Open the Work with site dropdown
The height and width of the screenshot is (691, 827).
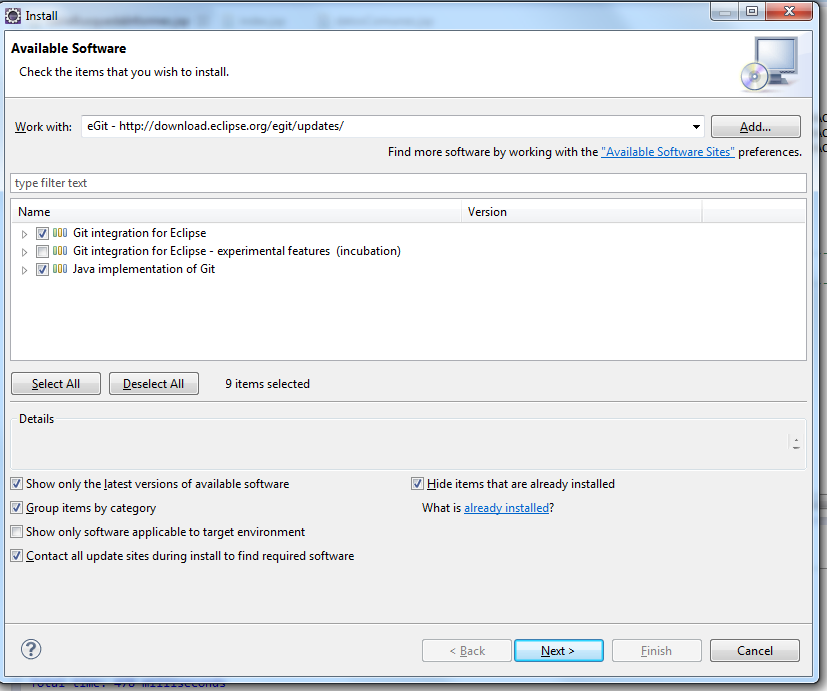pyautogui.click(x=696, y=127)
